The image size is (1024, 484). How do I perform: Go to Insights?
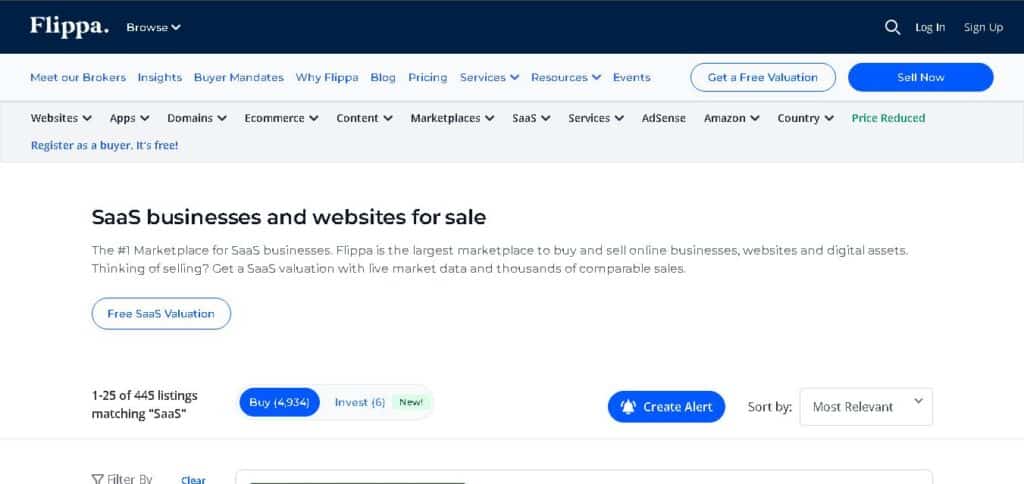(159, 77)
